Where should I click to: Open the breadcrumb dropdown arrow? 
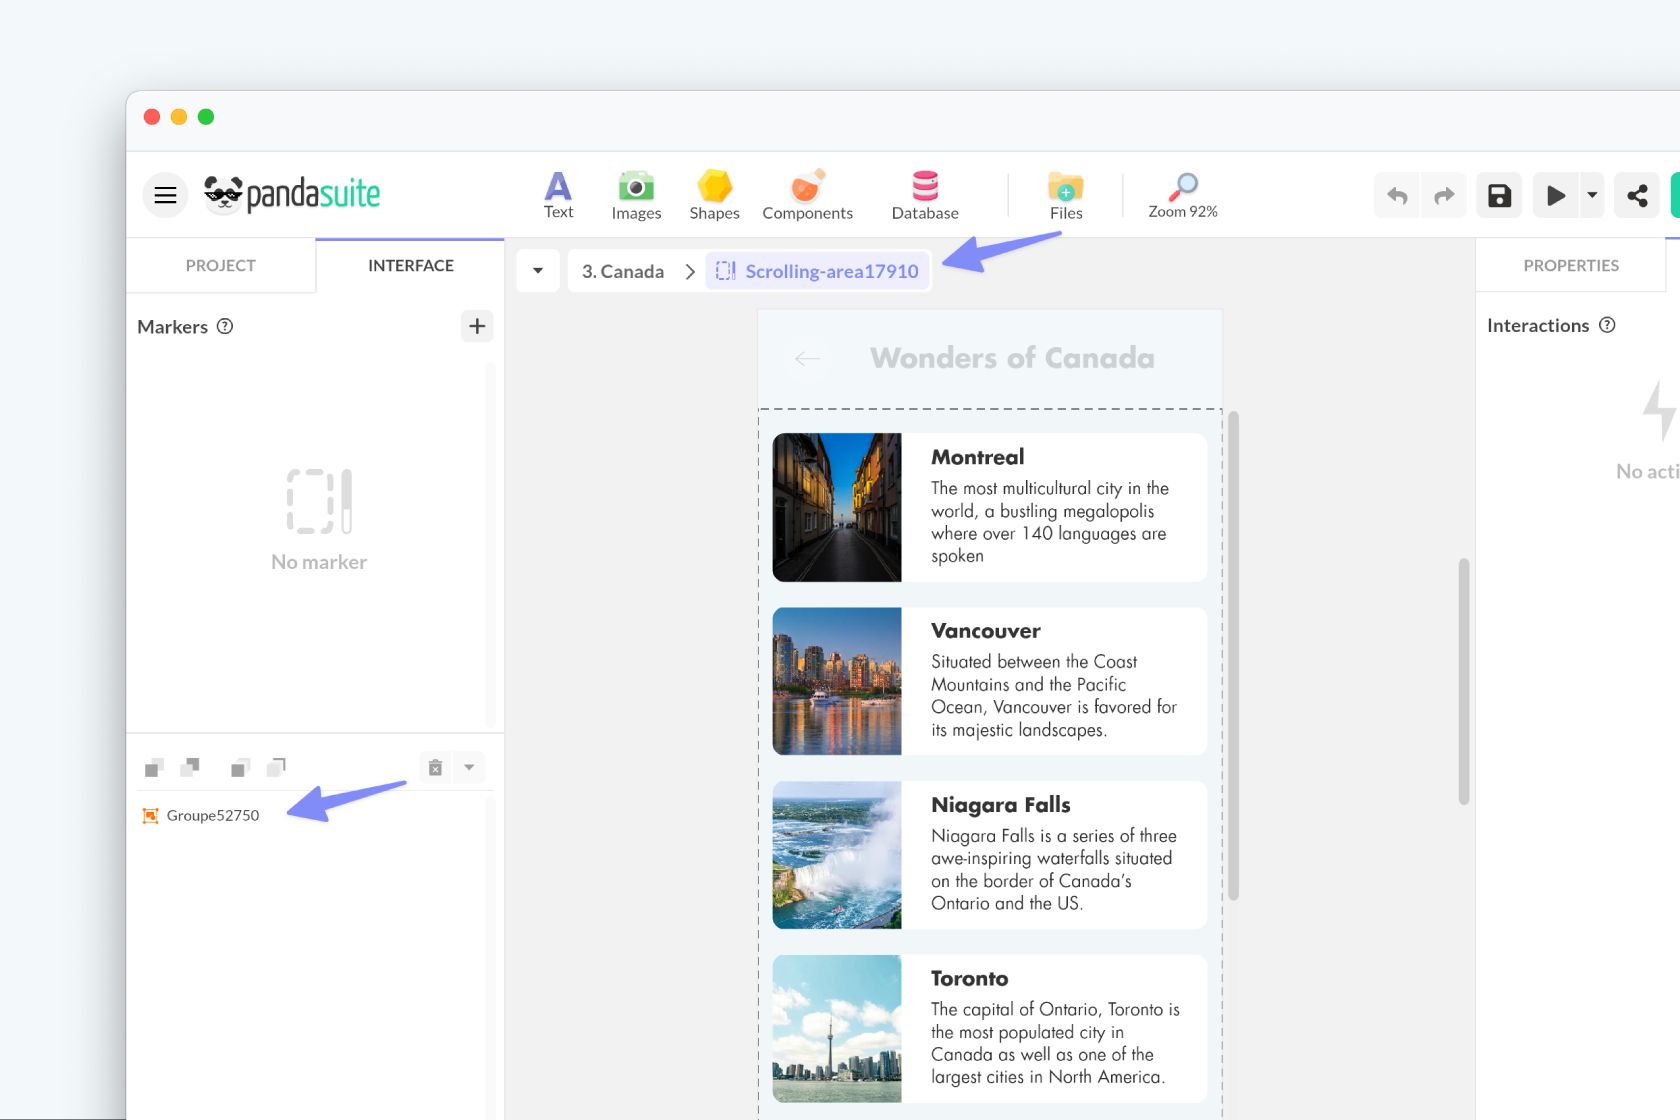coord(538,271)
